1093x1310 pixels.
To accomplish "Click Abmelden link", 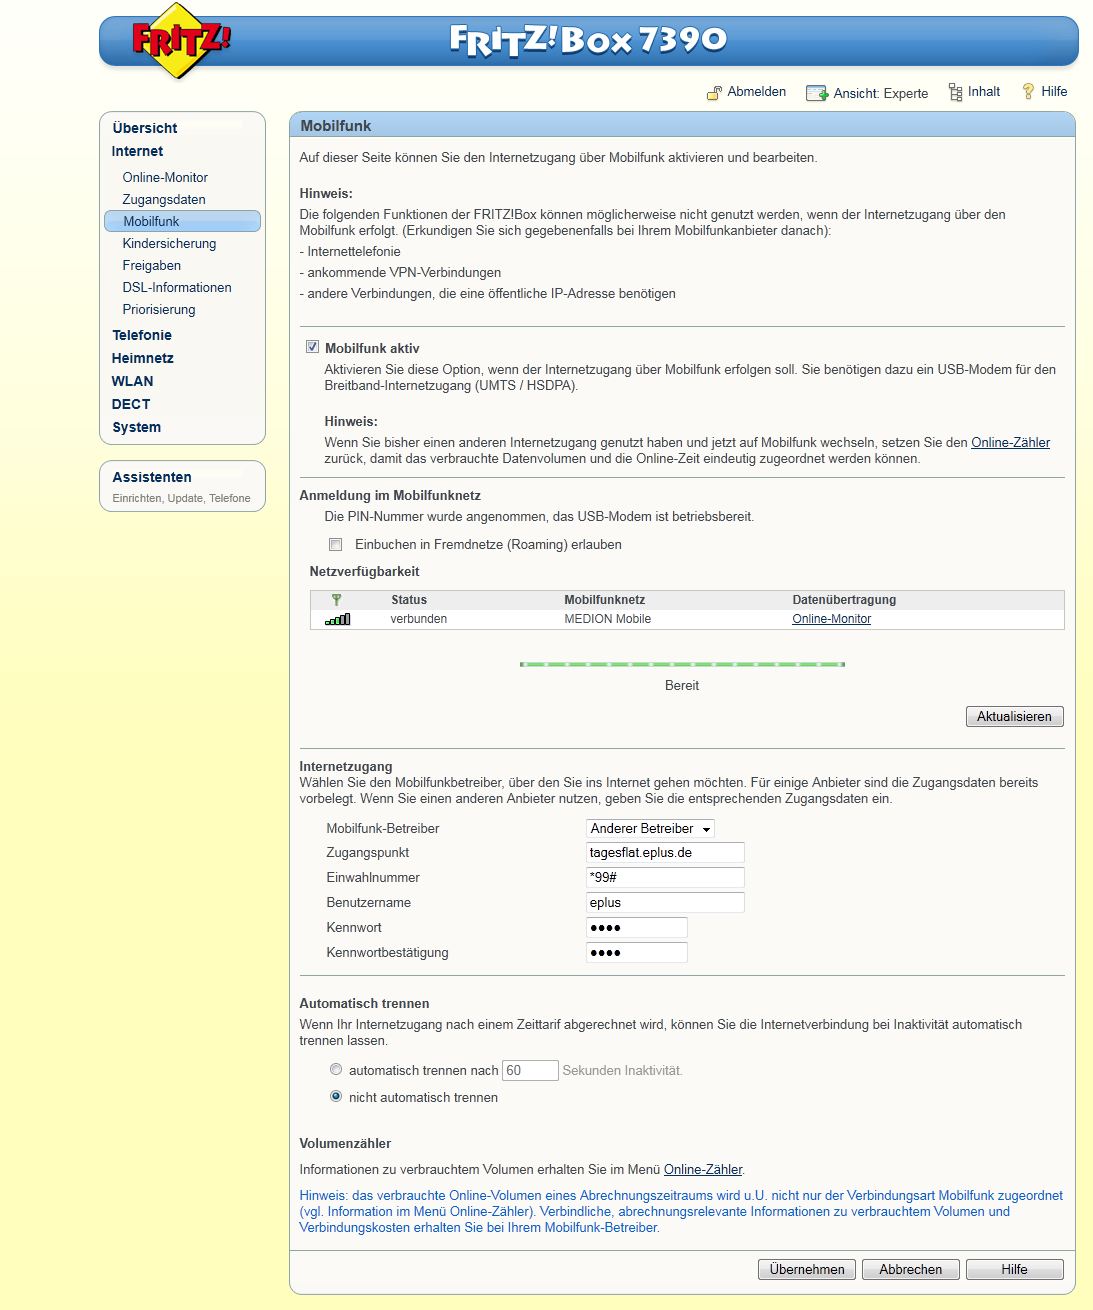I will point(757,91).
